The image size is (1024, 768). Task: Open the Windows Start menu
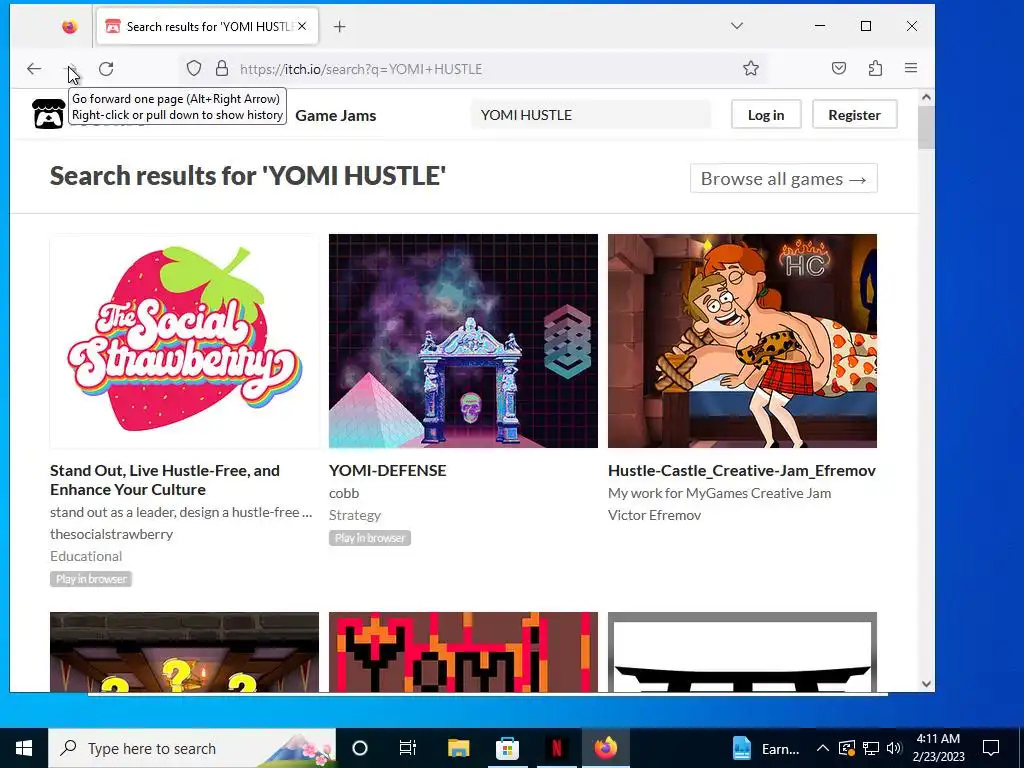[24, 748]
